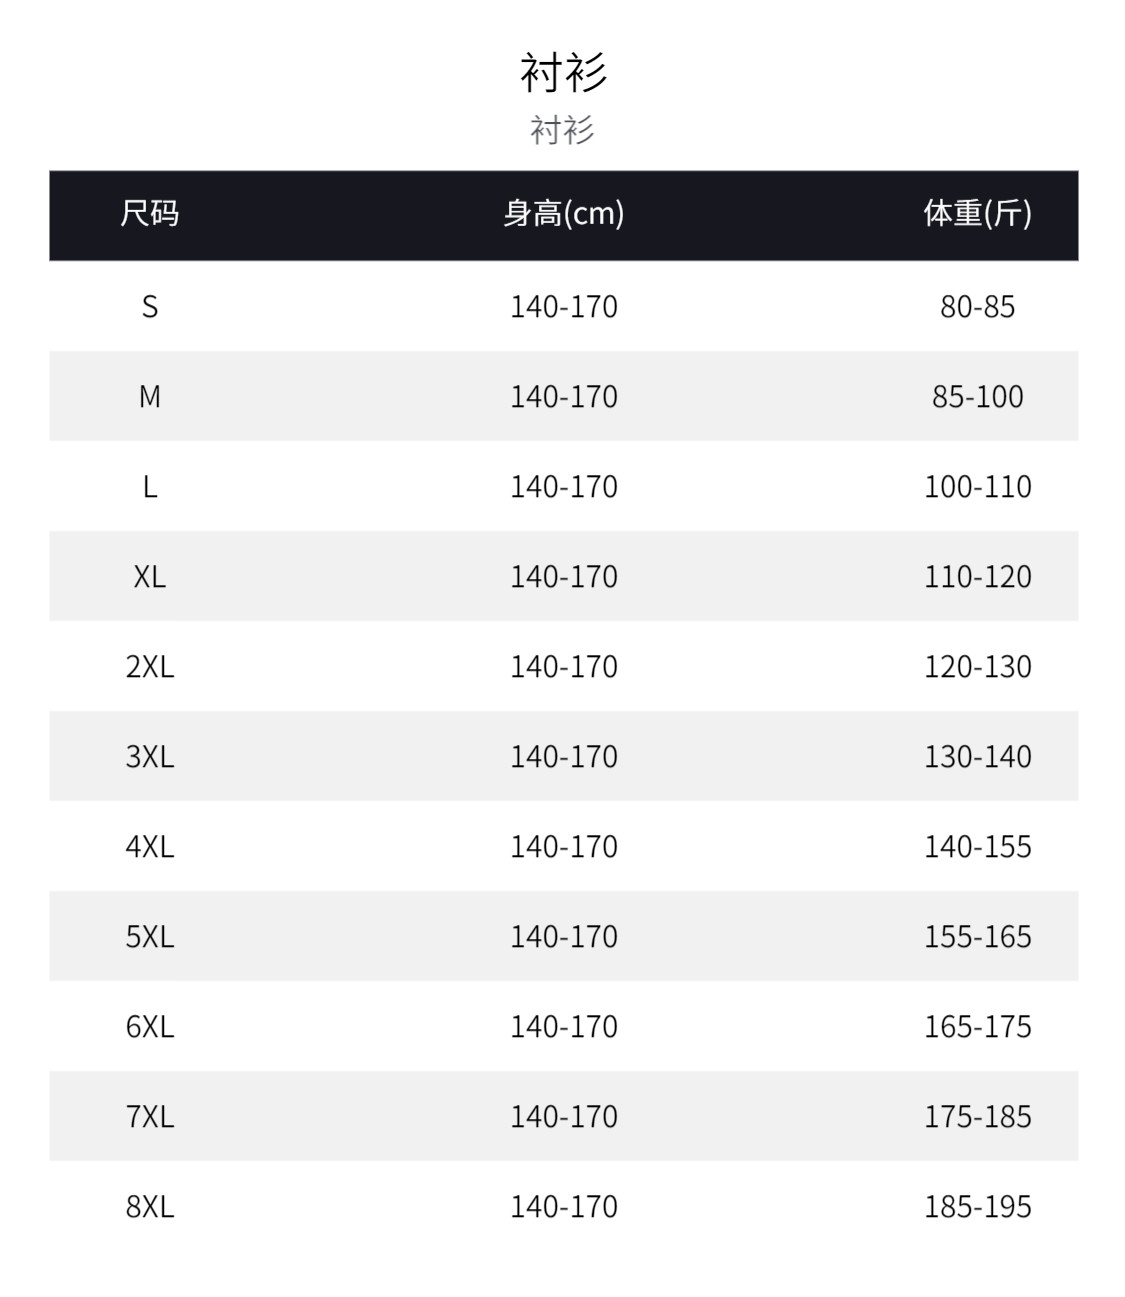Image resolution: width=1125 pixels, height=1297 pixels.
Task: Select the M size cell
Action: pos(150,396)
